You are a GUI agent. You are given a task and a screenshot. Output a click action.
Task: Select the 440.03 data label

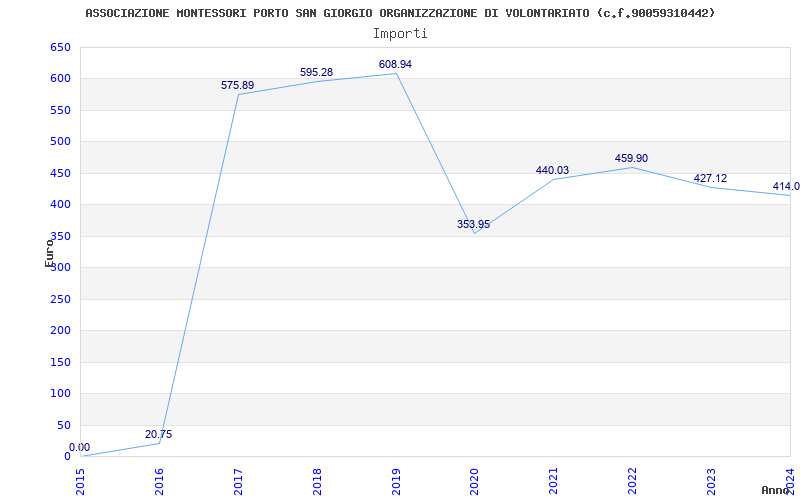552,170
